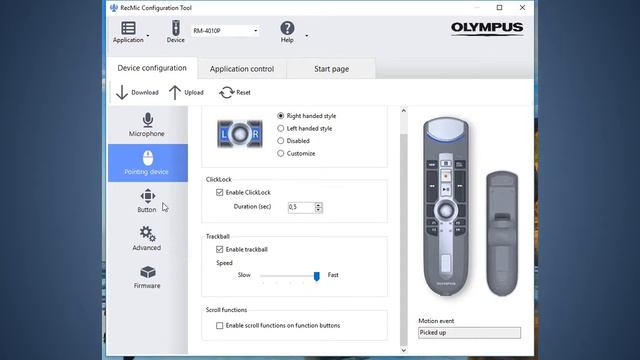Decrease ClickLock duration with down arrow
The width and height of the screenshot is (640, 360).
[318, 210]
